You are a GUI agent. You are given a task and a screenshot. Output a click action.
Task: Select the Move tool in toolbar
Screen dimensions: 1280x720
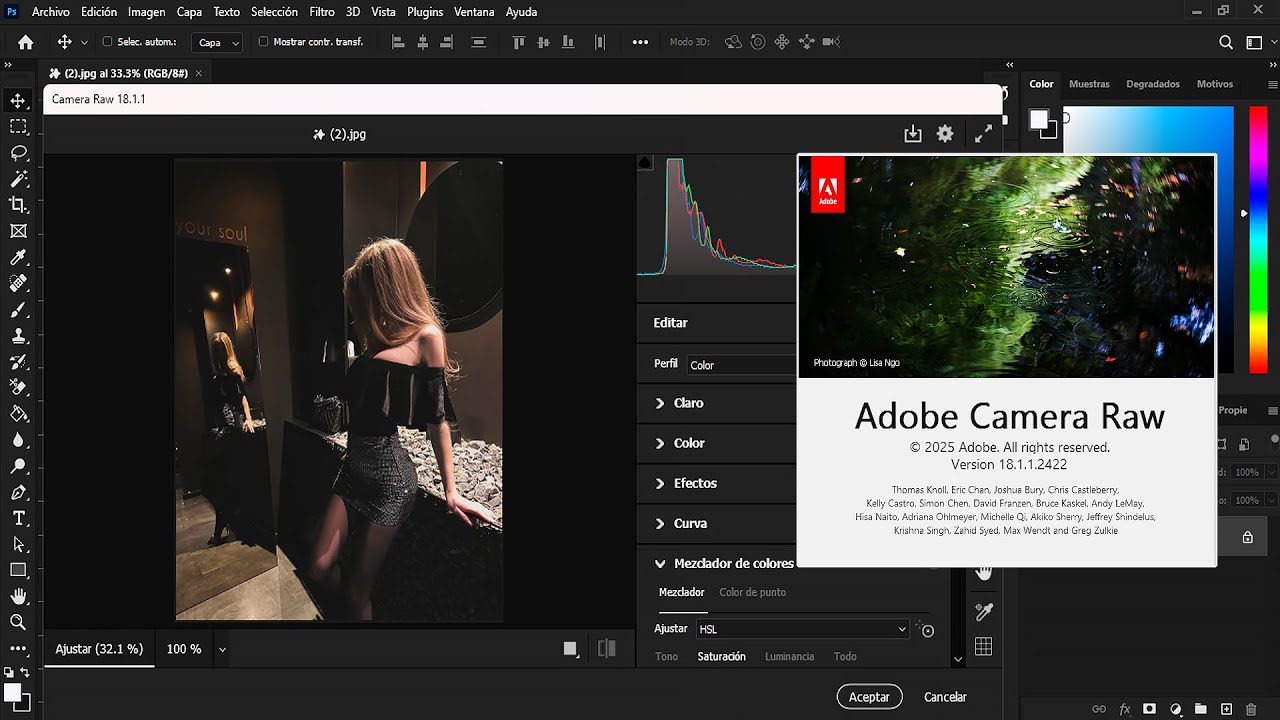point(18,100)
